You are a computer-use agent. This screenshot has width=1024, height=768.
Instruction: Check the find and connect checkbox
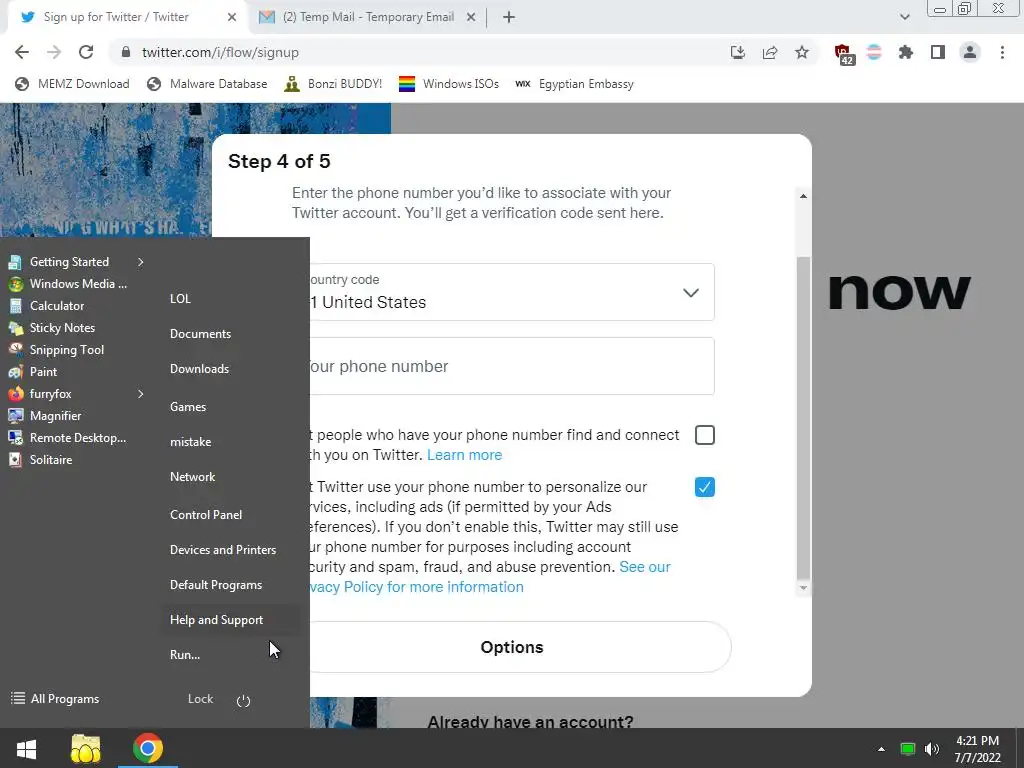click(705, 435)
